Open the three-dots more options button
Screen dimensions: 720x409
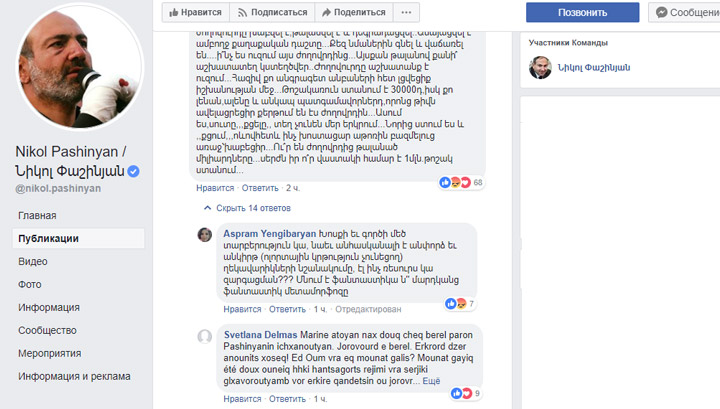[404, 13]
